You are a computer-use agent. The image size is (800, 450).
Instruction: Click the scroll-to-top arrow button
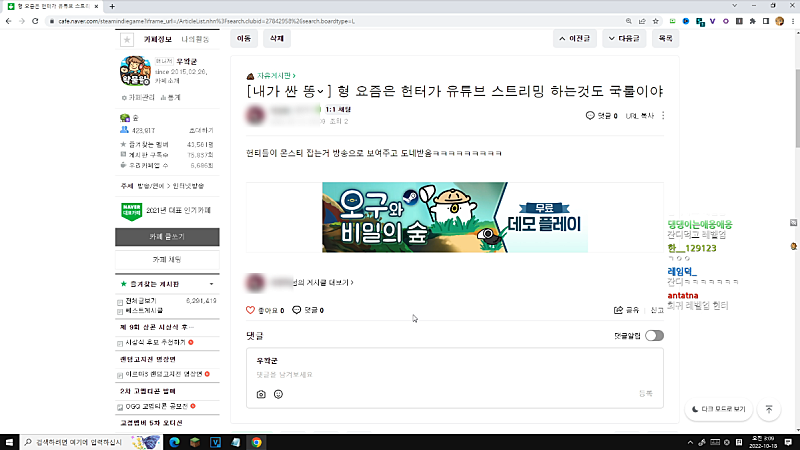pos(769,409)
